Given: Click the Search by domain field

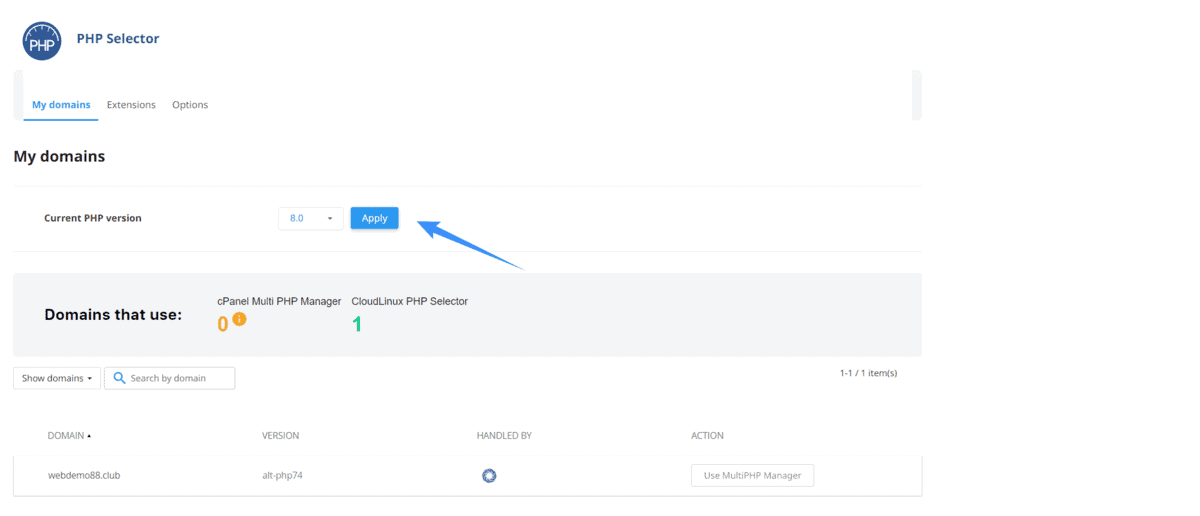Looking at the screenshot, I should (x=170, y=378).
